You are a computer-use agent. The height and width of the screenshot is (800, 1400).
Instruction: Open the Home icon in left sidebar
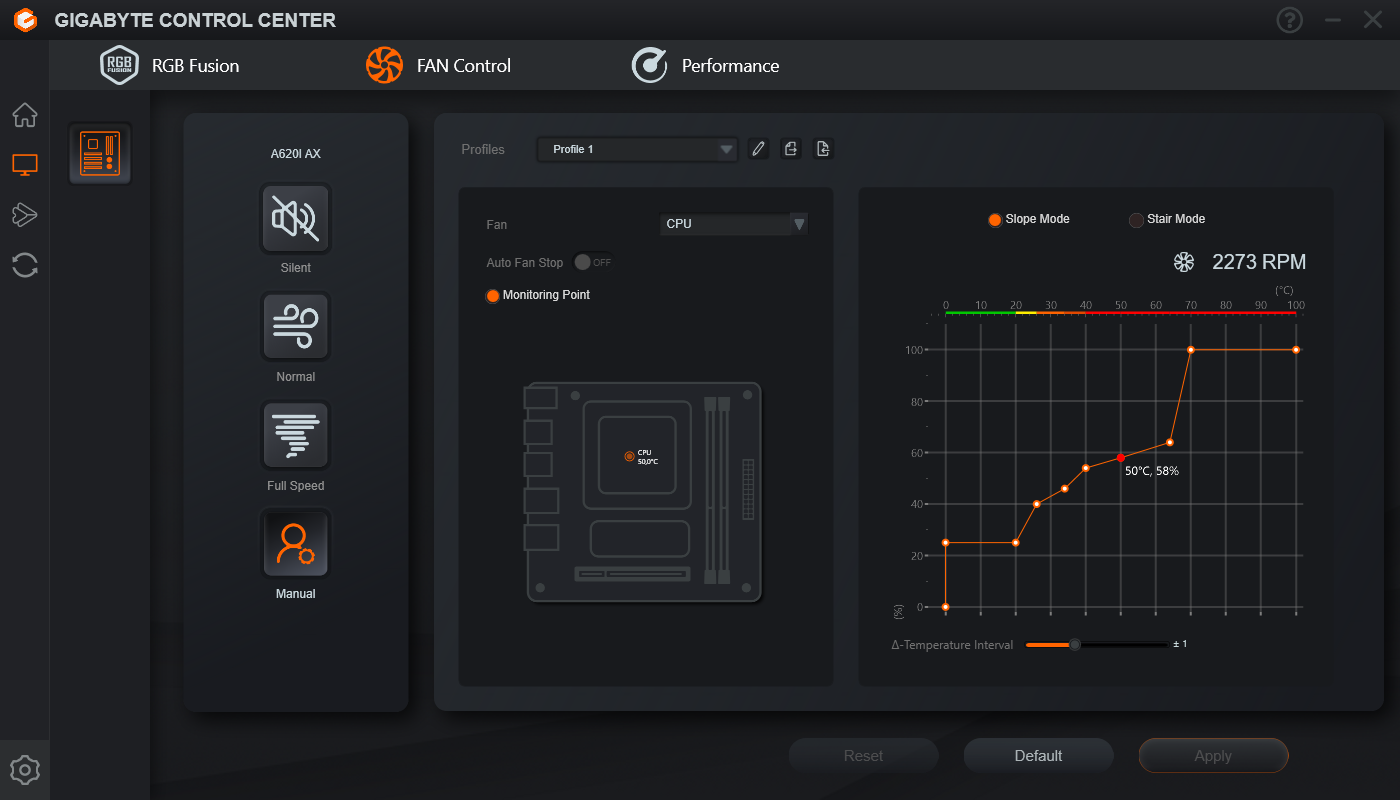point(25,115)
